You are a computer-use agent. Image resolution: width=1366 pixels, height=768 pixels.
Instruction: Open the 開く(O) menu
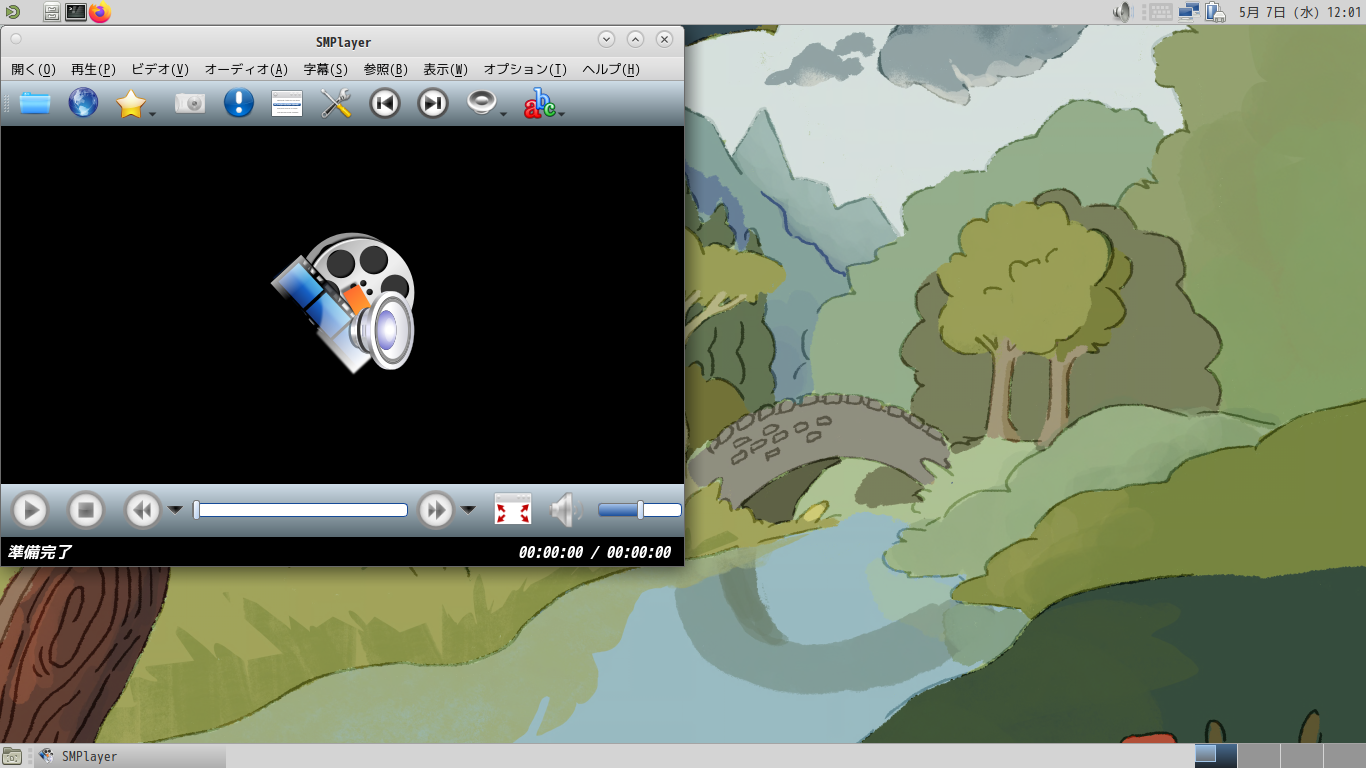click(x=33, y=69)
